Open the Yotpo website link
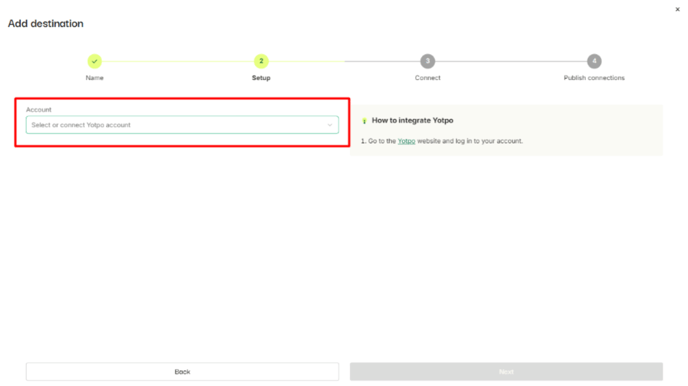This screenshot has height=386, width=688. [406, 141]
